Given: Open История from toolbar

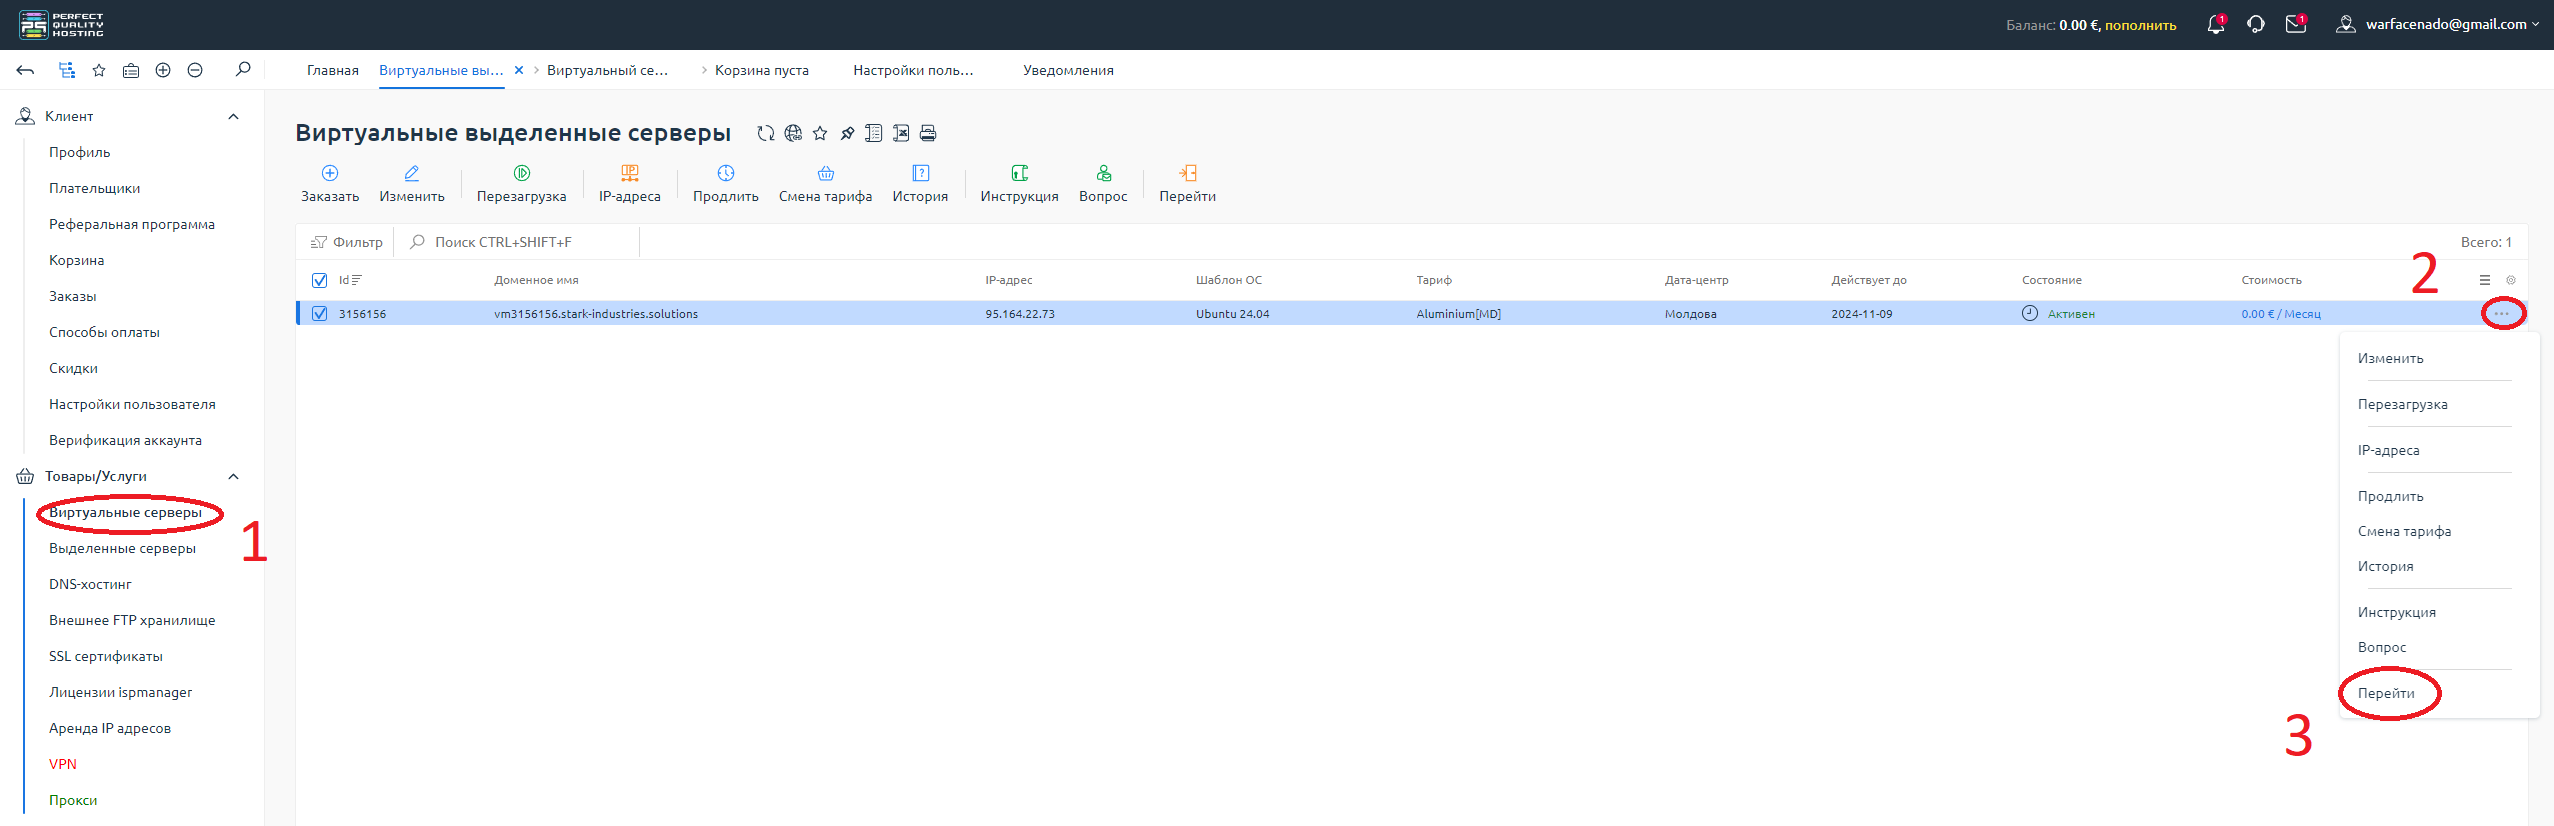Looking at the screenshot, I should [920, 184].
